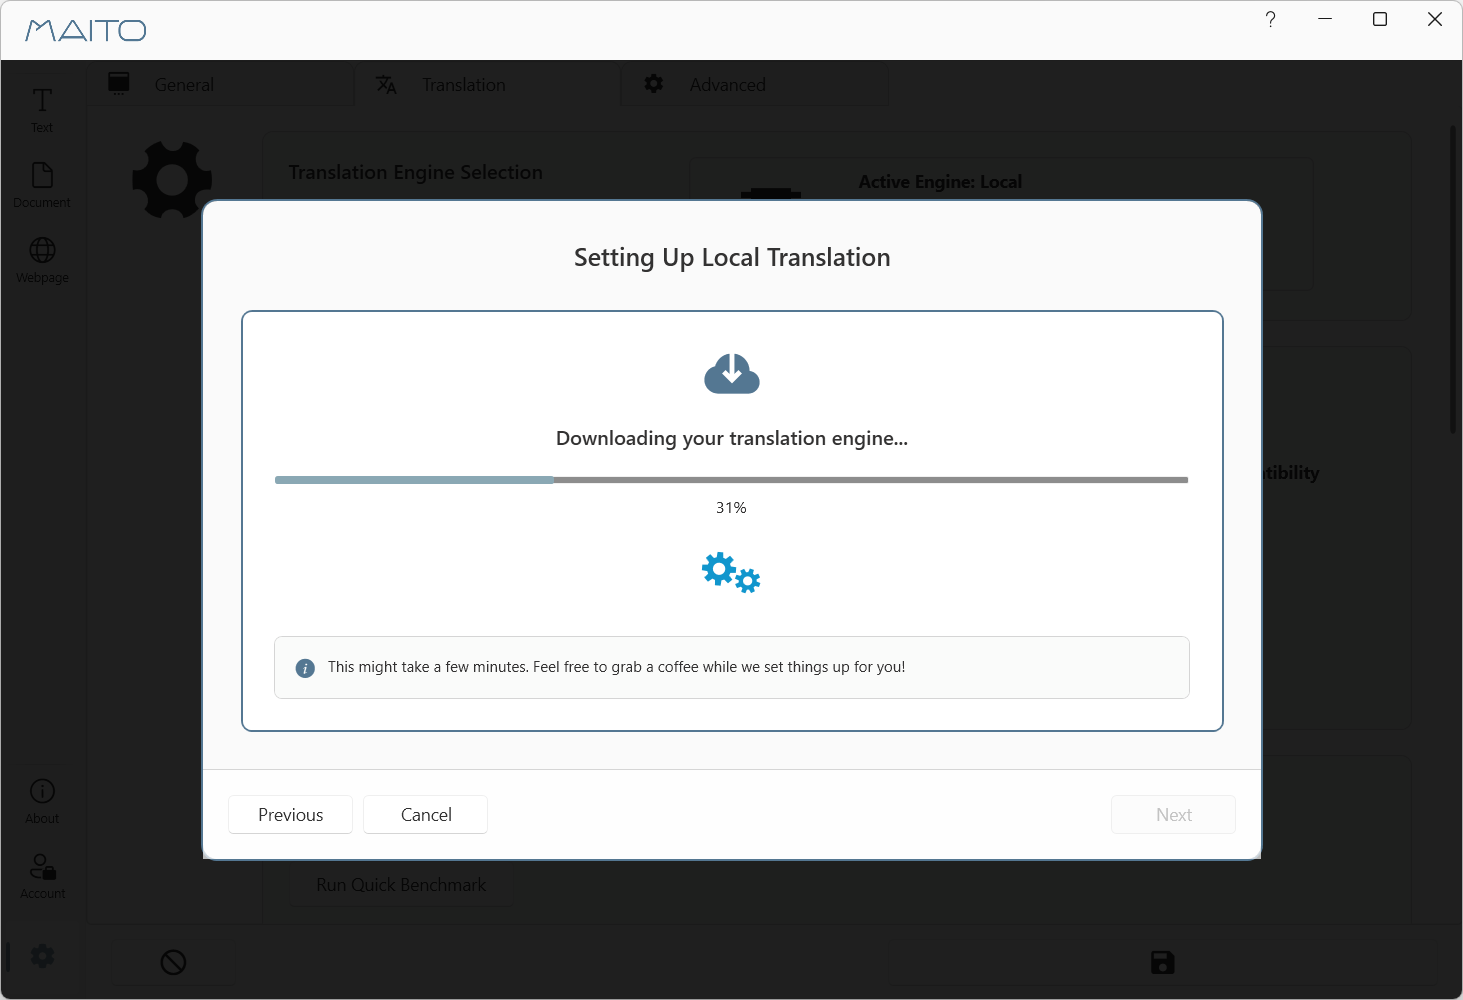This screenshot has width=1463, height=1000.
Task: Click the Previous button
Action: tap(290, 814)
